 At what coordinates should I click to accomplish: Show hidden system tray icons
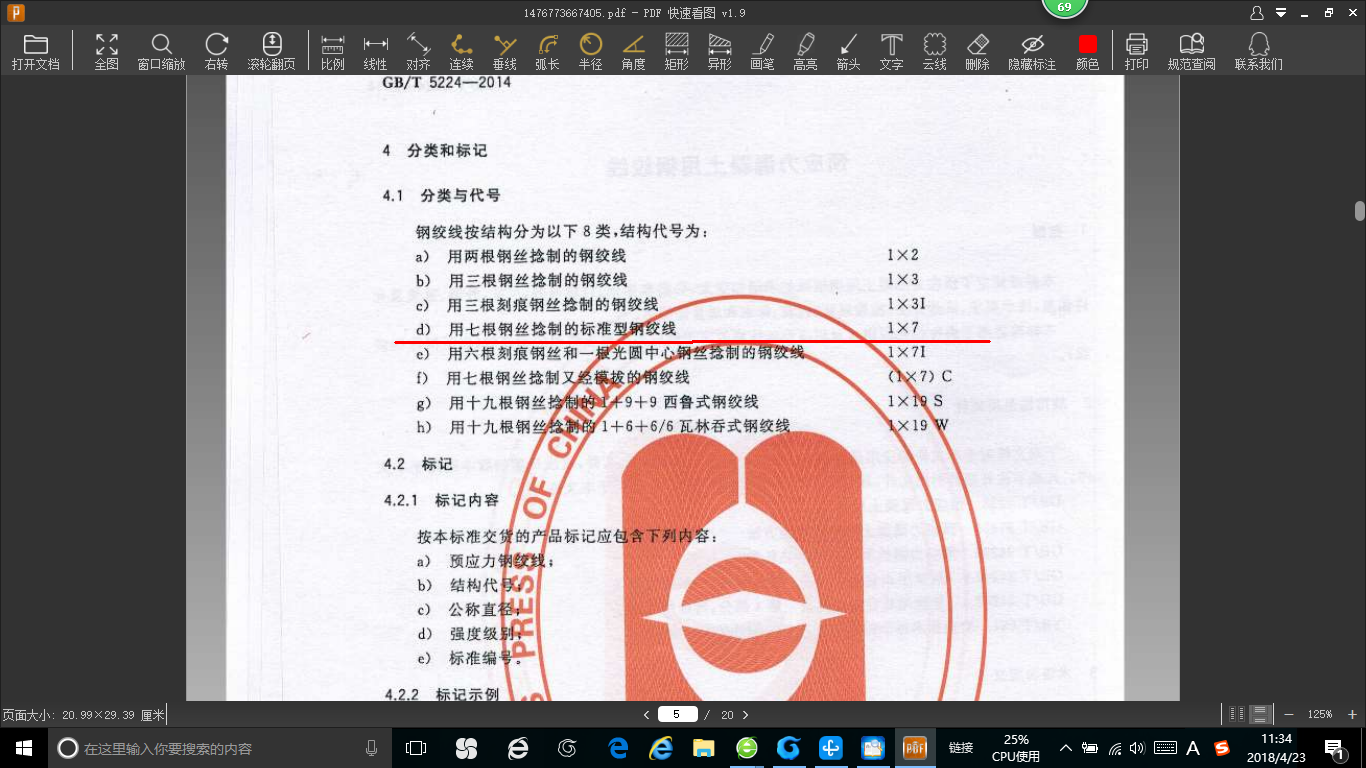1066,747
